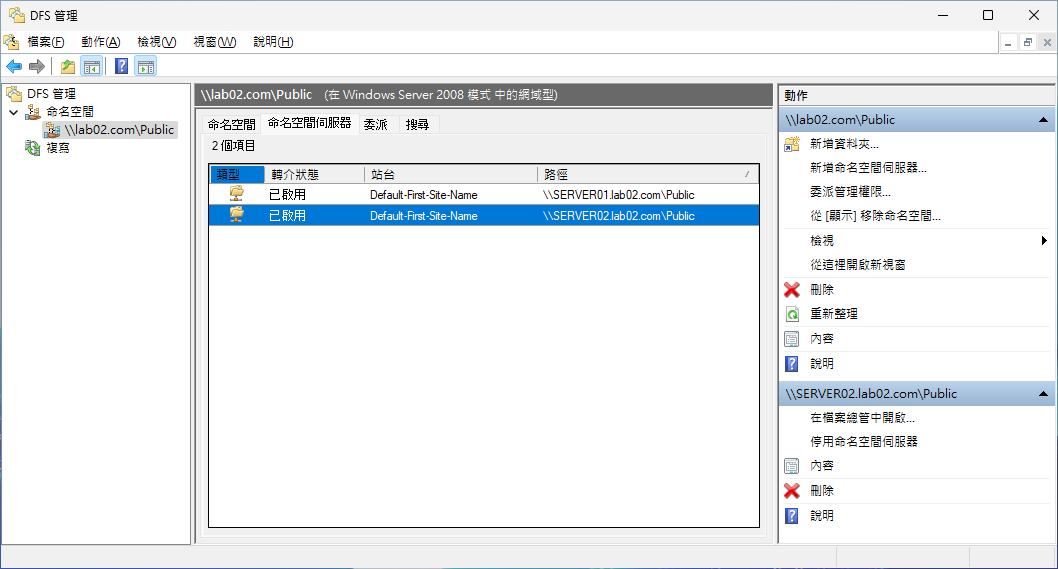The image size is (1058, 569).
Task: Click the Up one level folder icon
Action: tap(68, 66)
